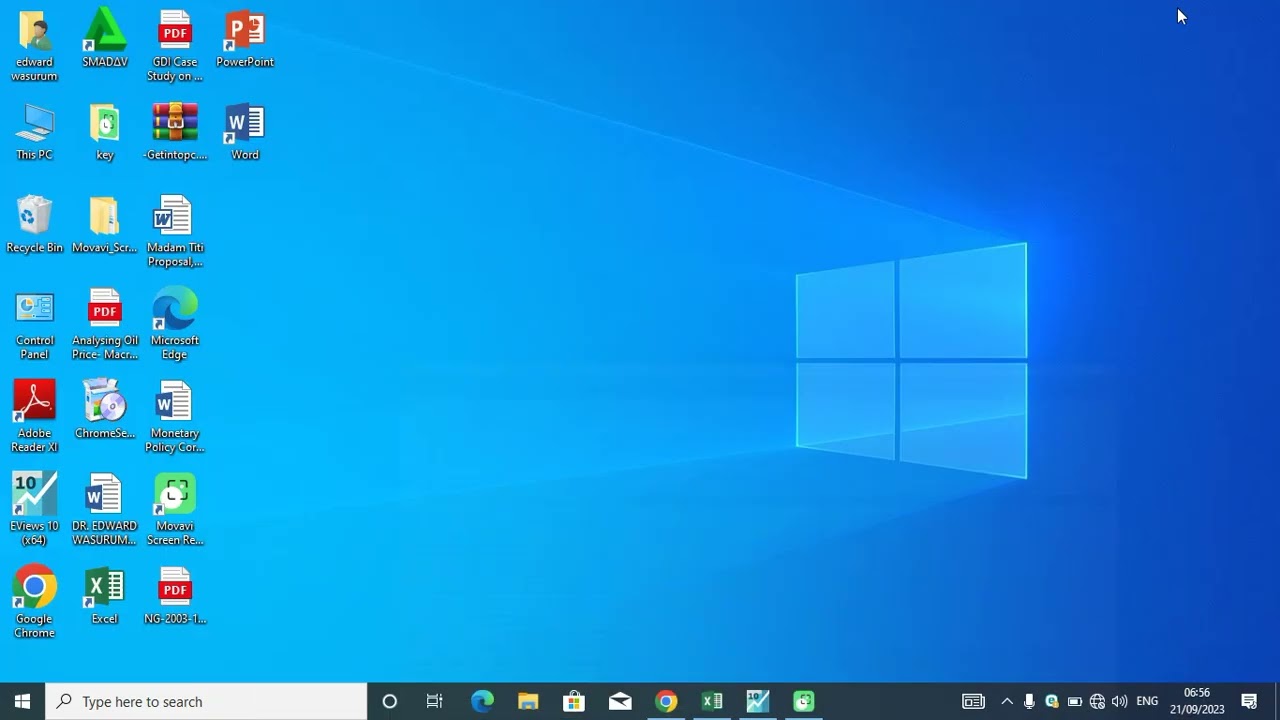Check the battery status icon

[1075, 702]
